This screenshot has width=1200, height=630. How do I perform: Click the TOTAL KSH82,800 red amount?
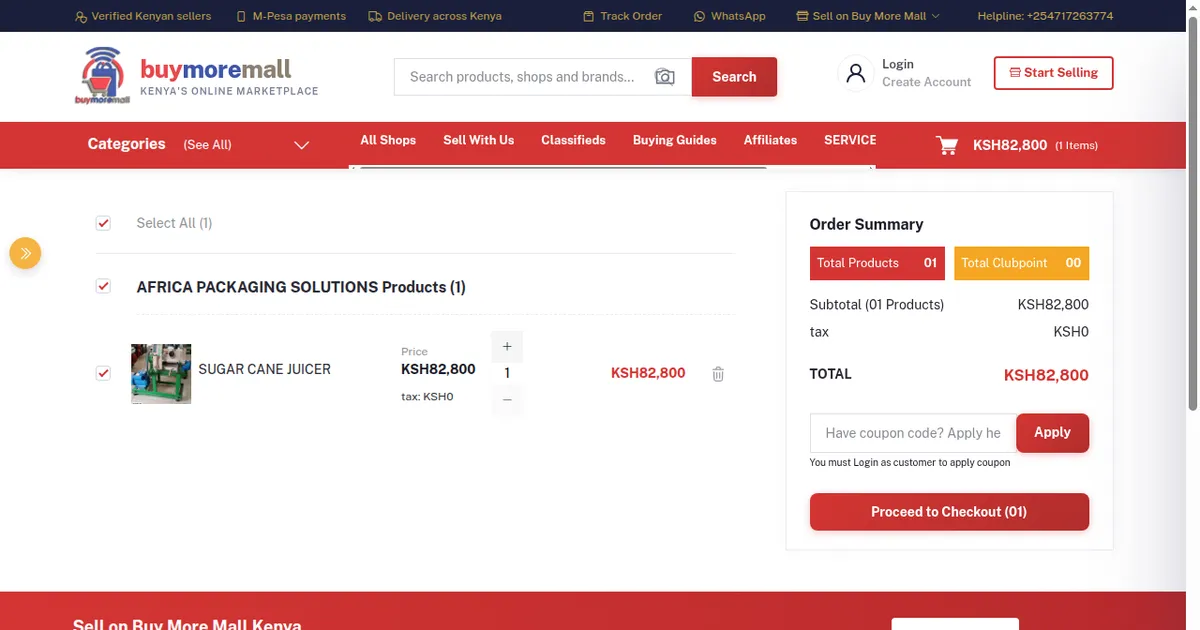click(x=1046, y=375)
